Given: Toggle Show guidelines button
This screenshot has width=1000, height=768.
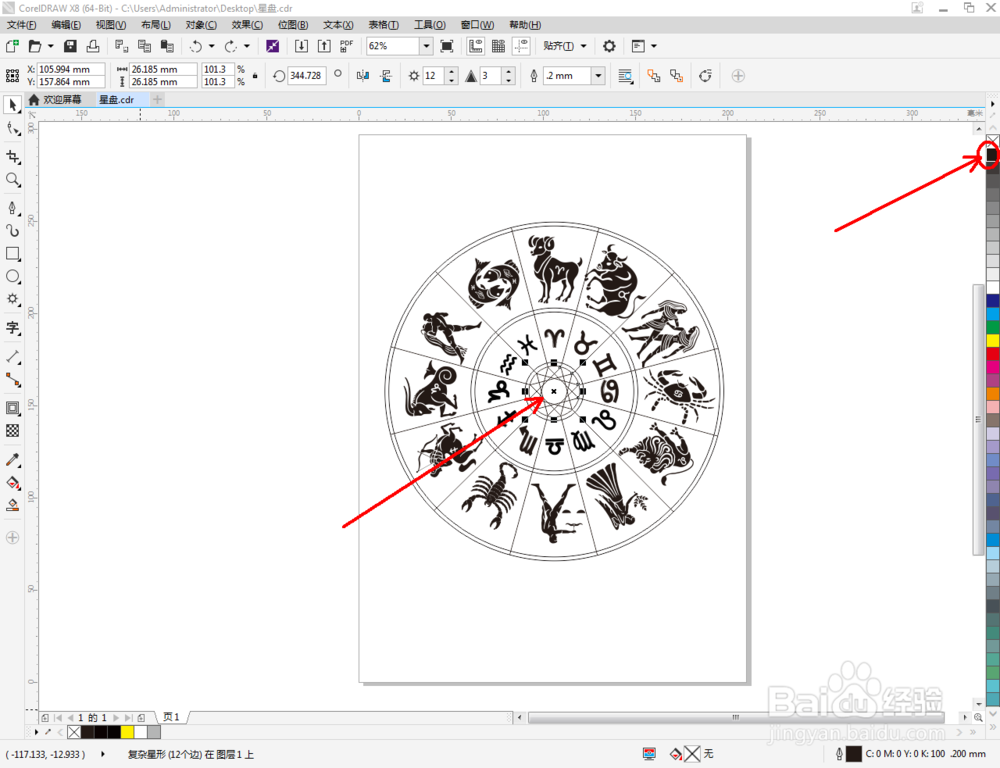Looking at the screenshot, I should click(x=522, y=46).
